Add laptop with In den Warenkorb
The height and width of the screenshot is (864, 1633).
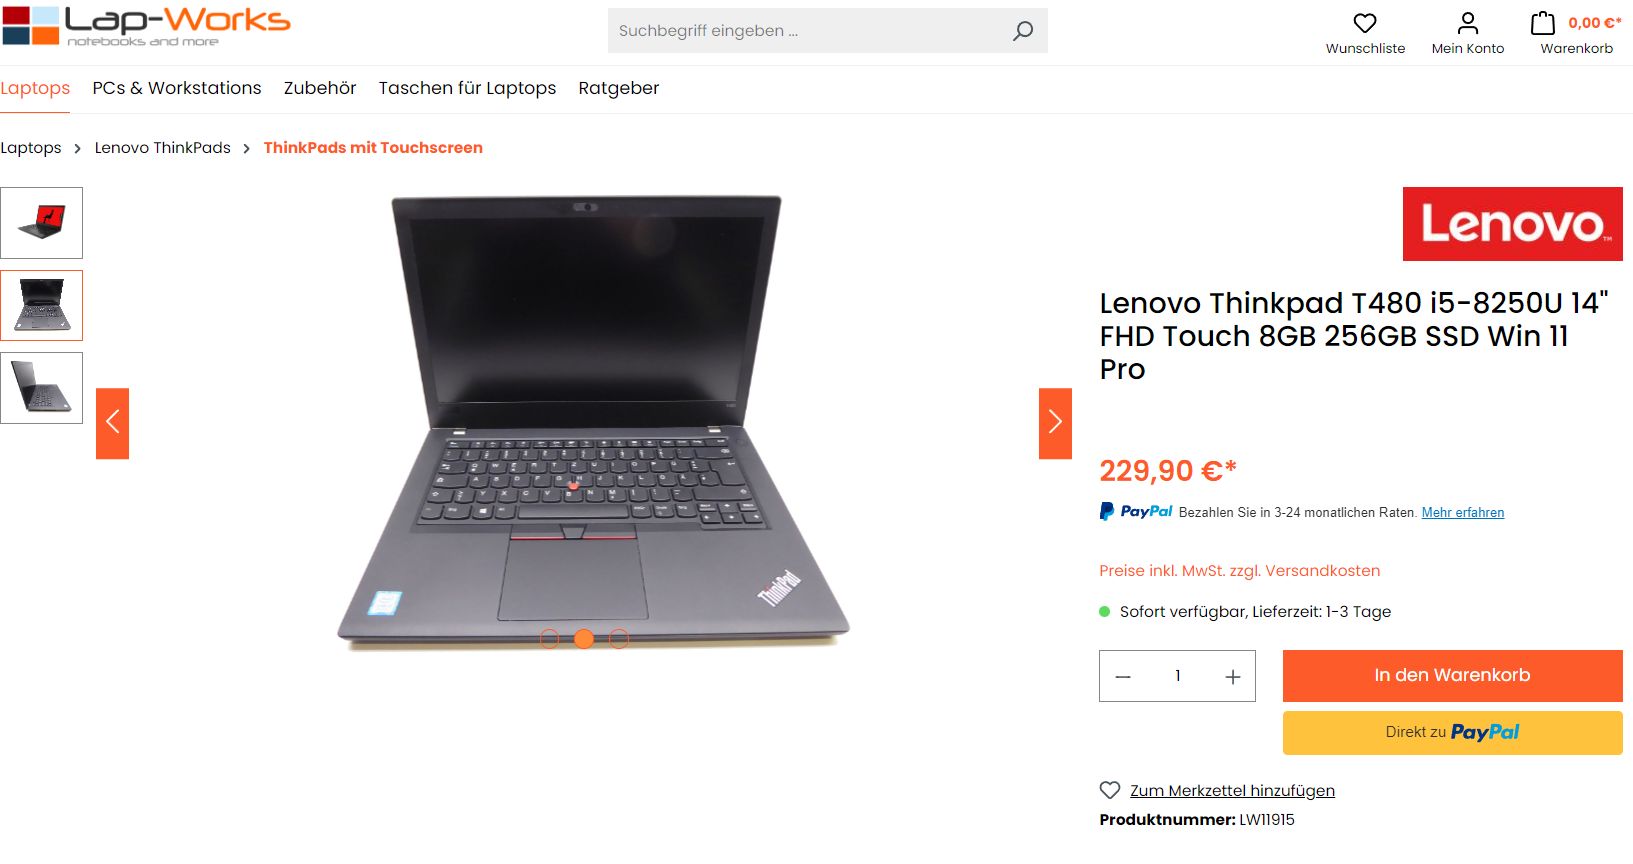[x=1452, y=676]
